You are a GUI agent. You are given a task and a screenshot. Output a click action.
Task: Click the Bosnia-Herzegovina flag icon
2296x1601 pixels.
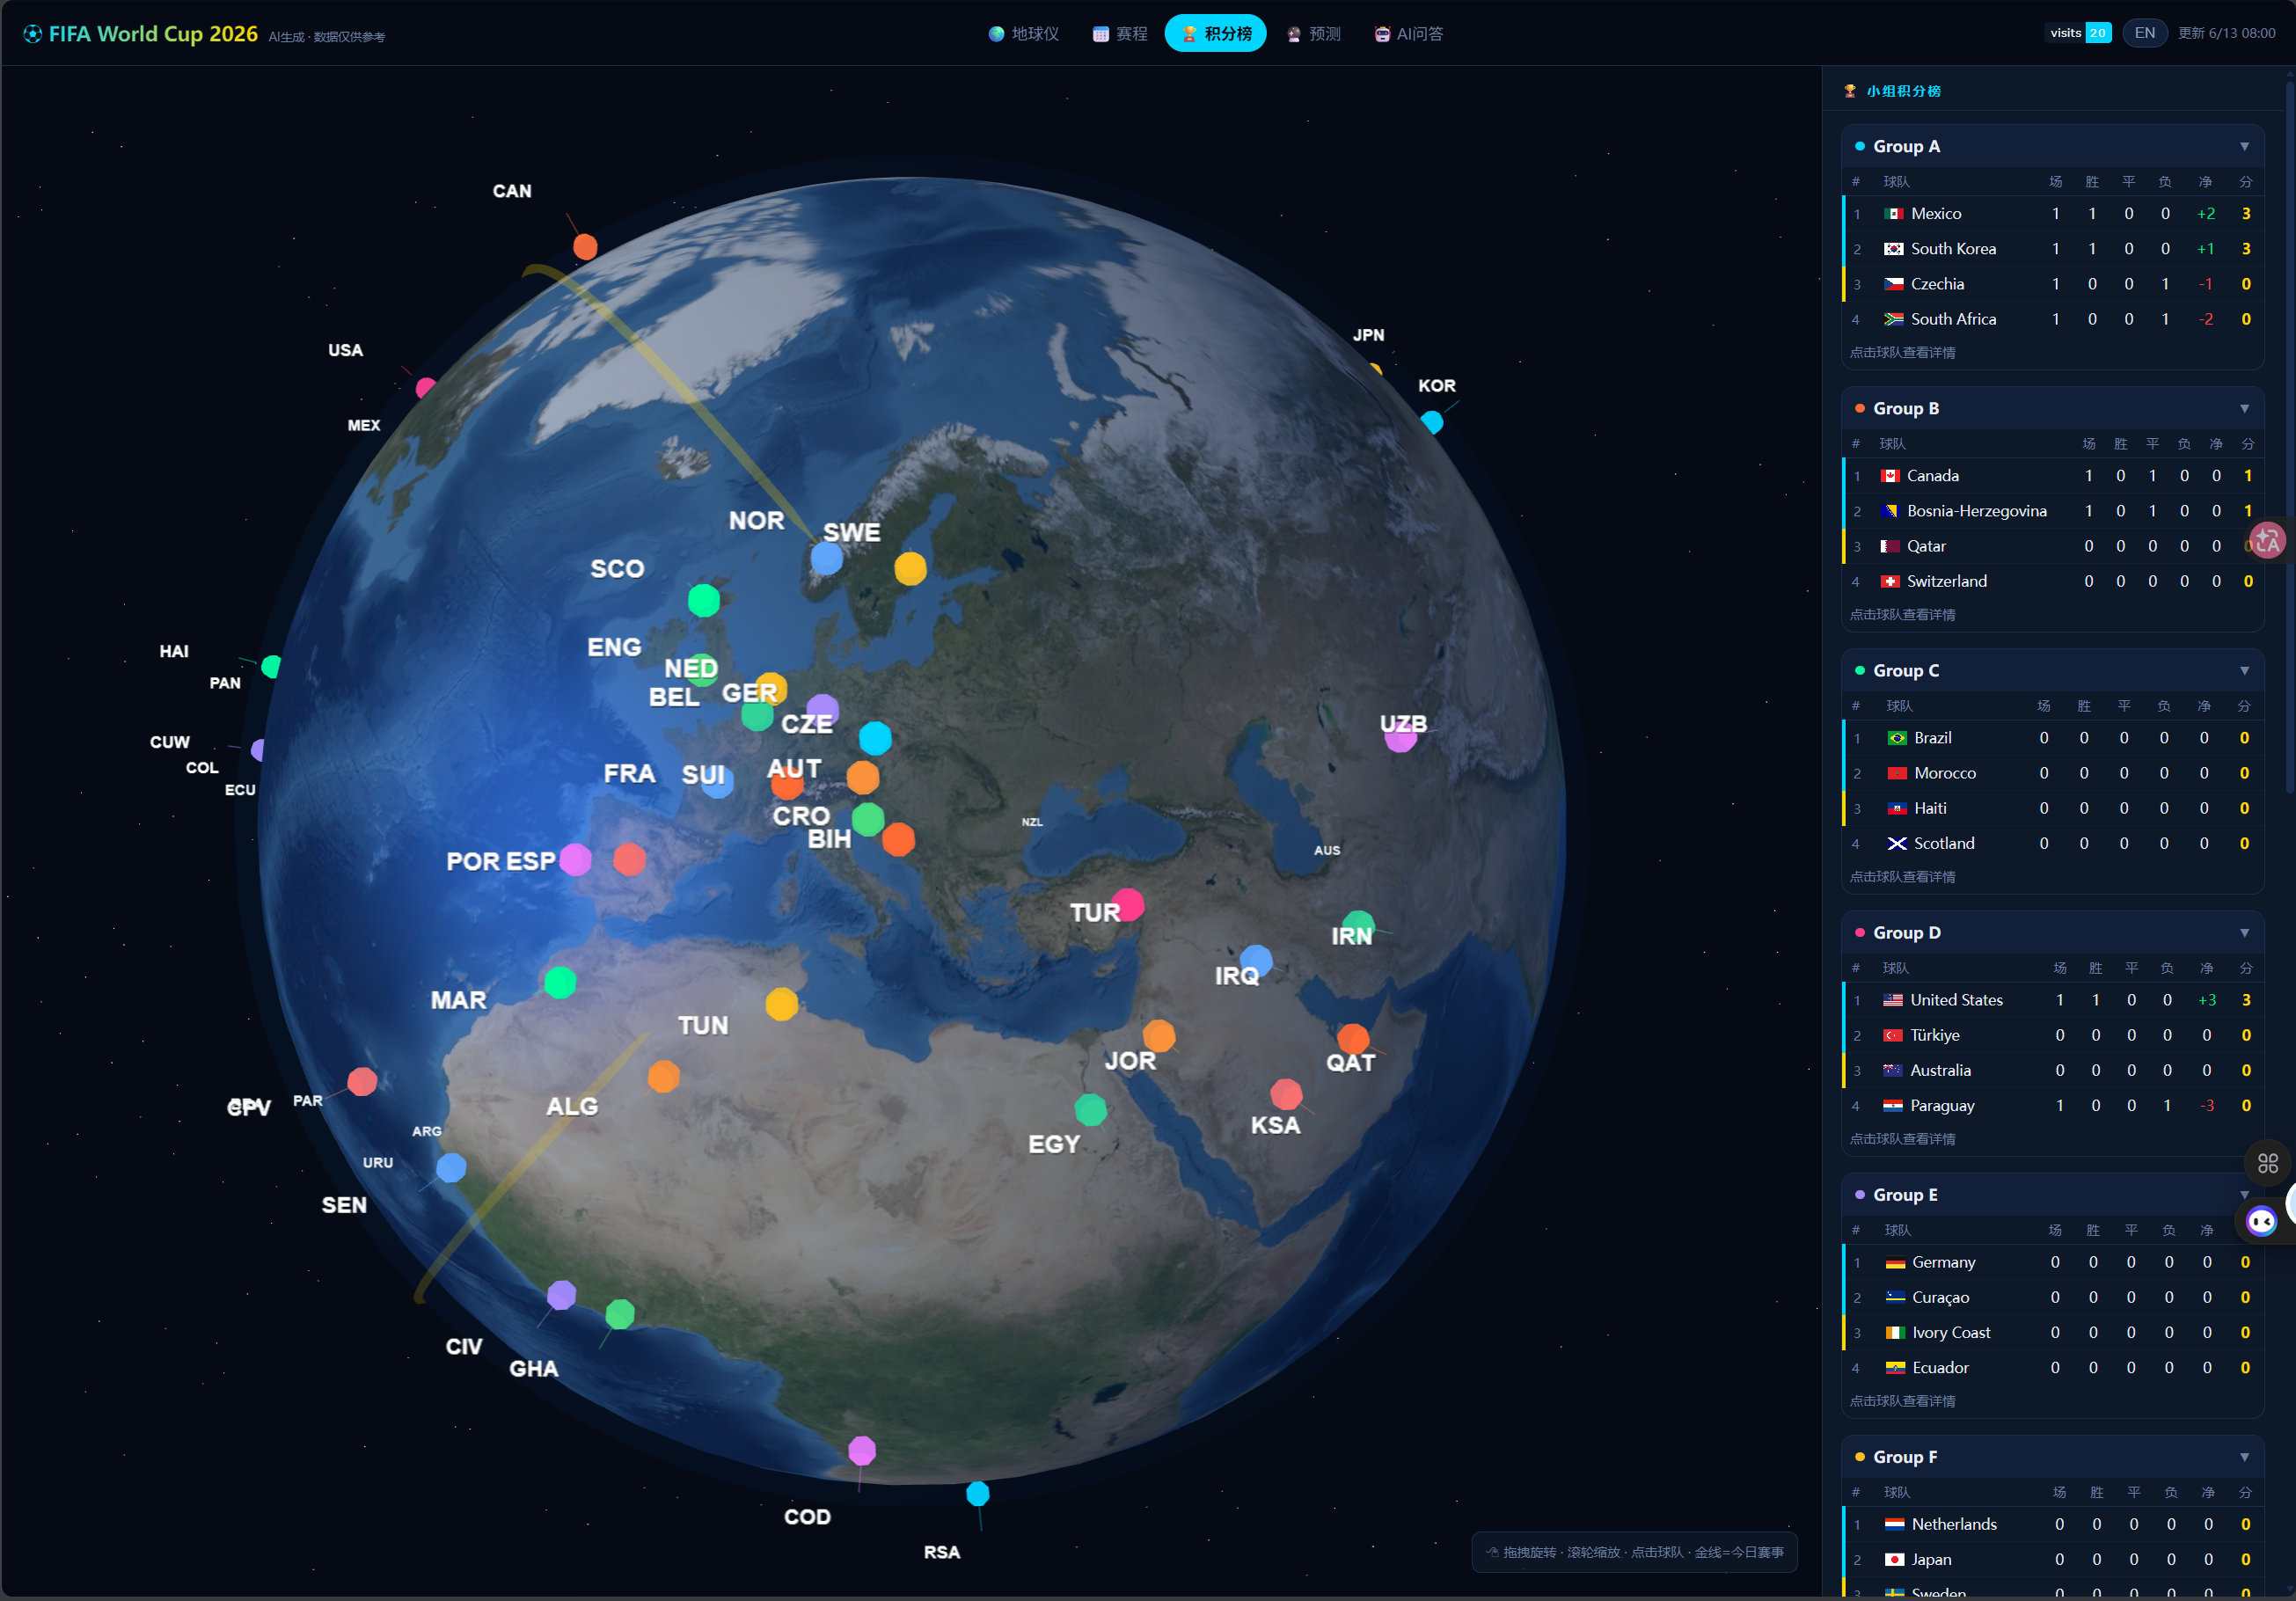pyautogui.click(x=1889, y=511)
